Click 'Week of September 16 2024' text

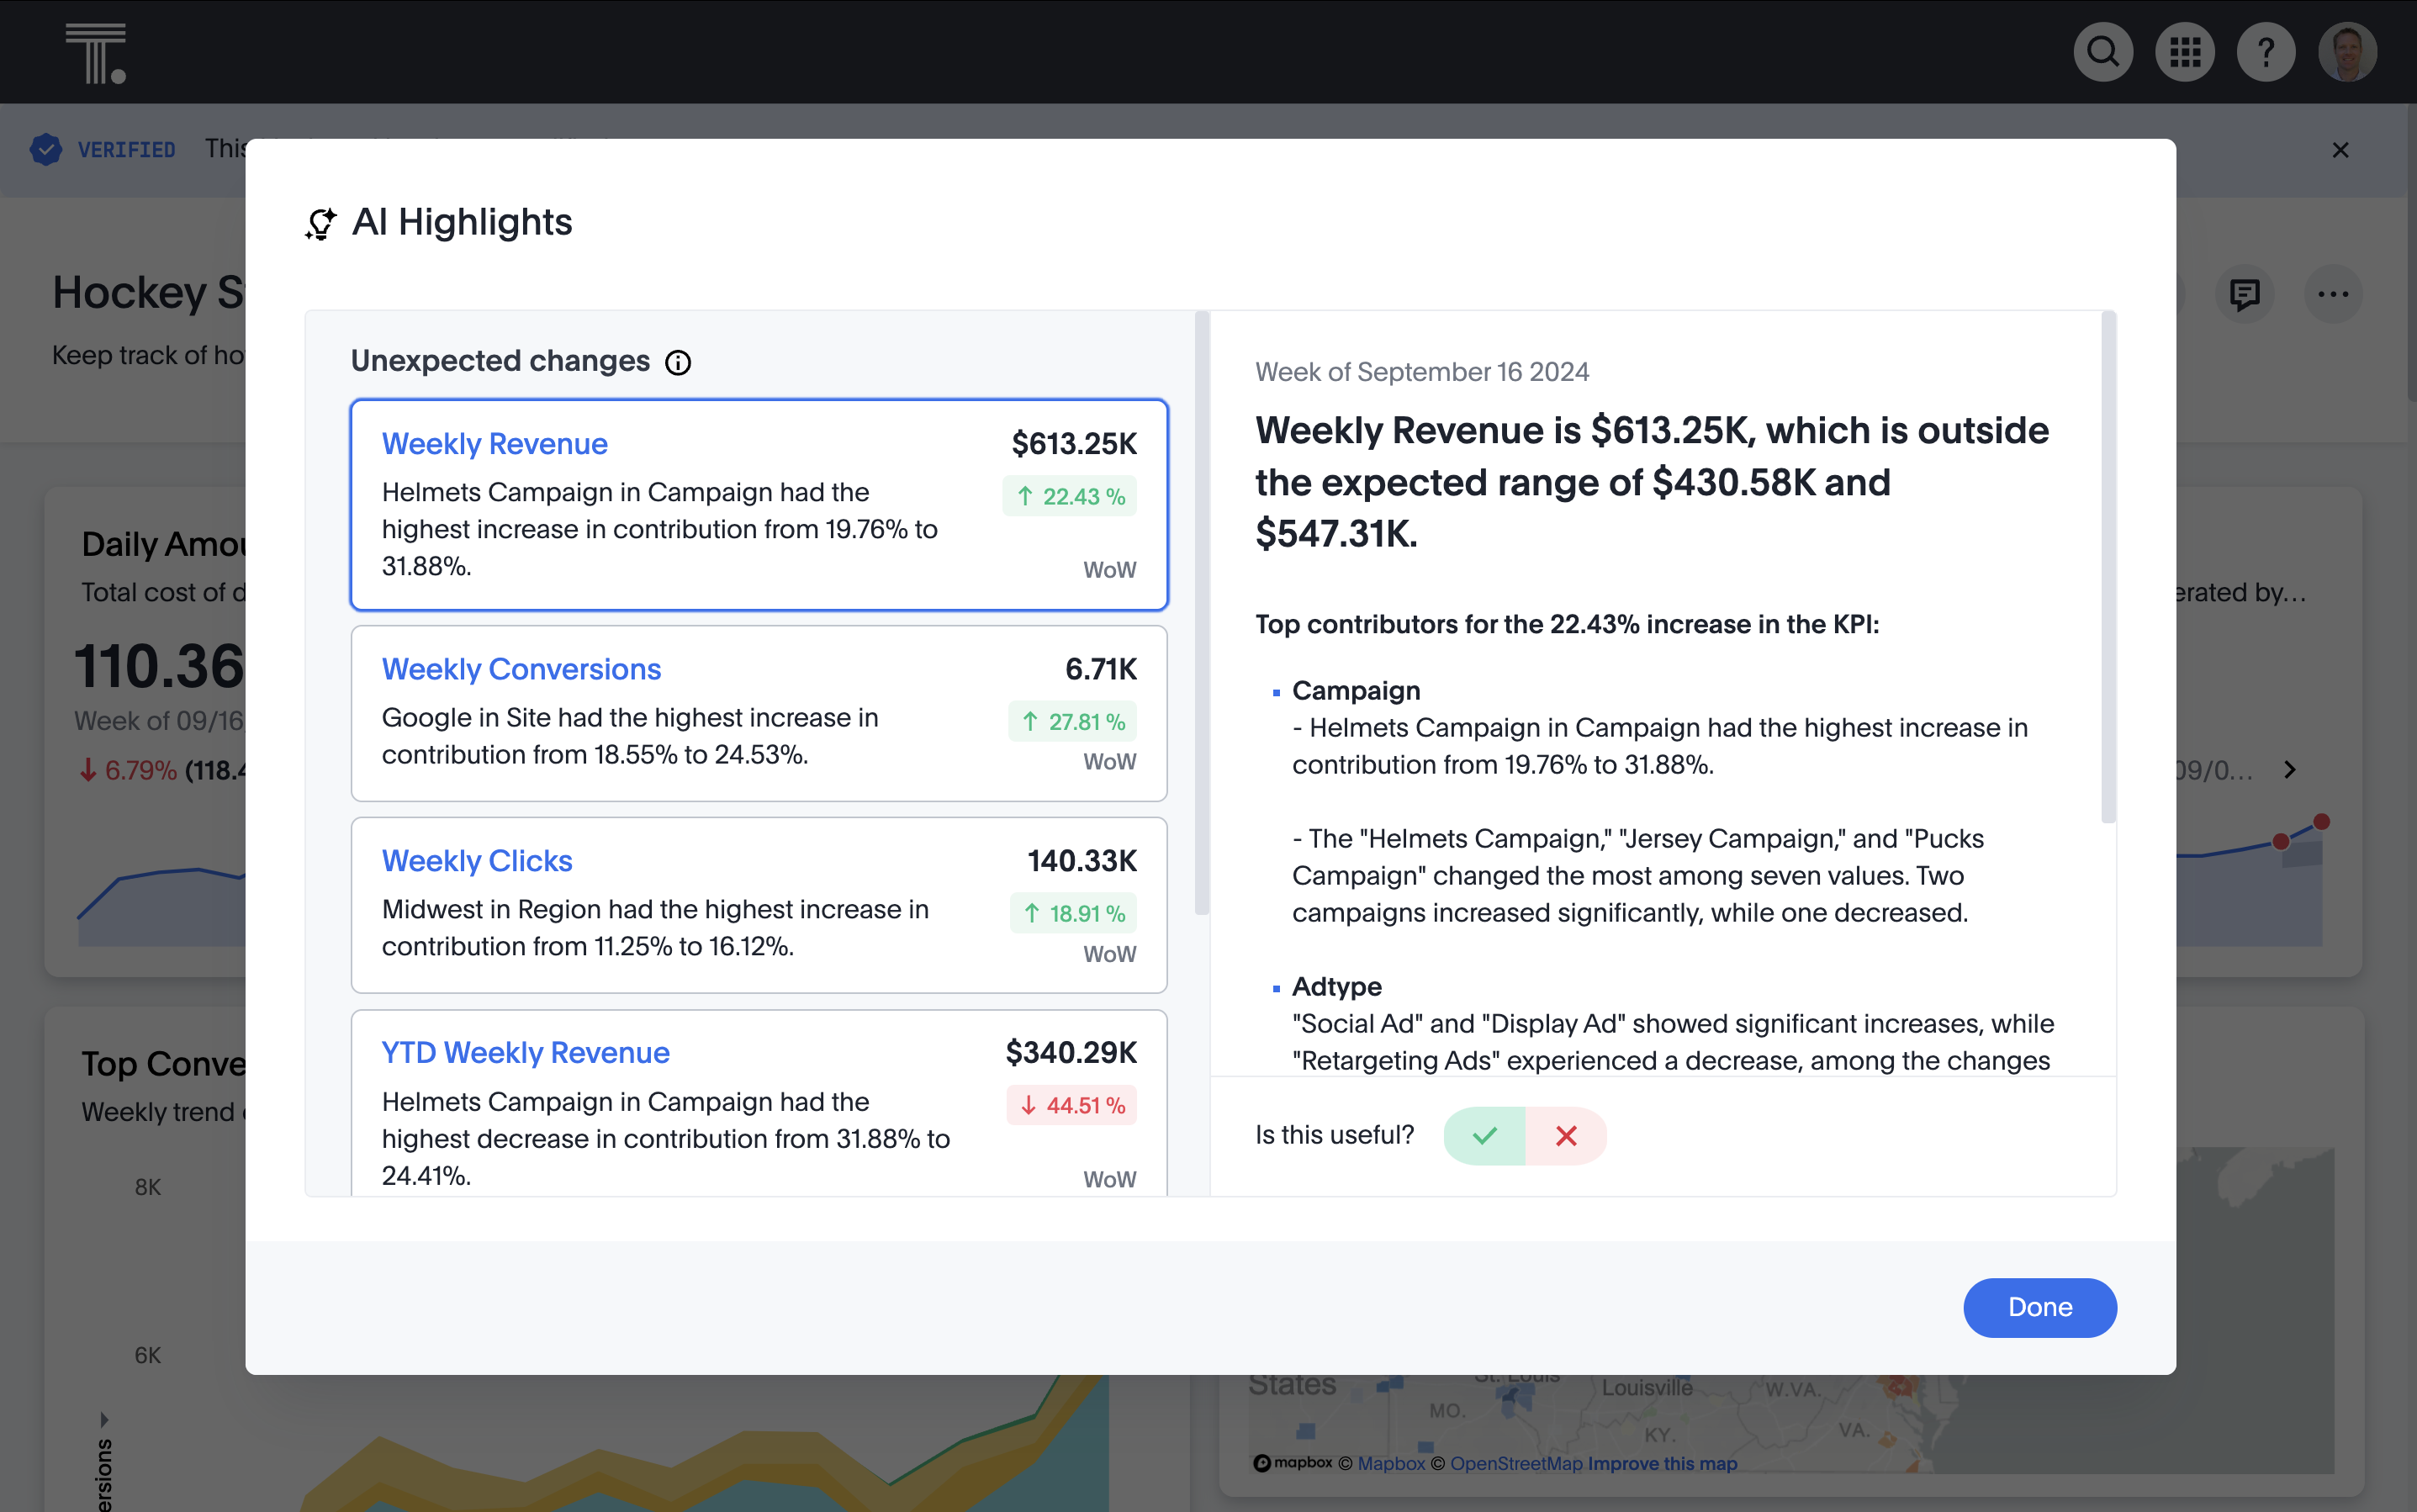[x=1421, y=372]
